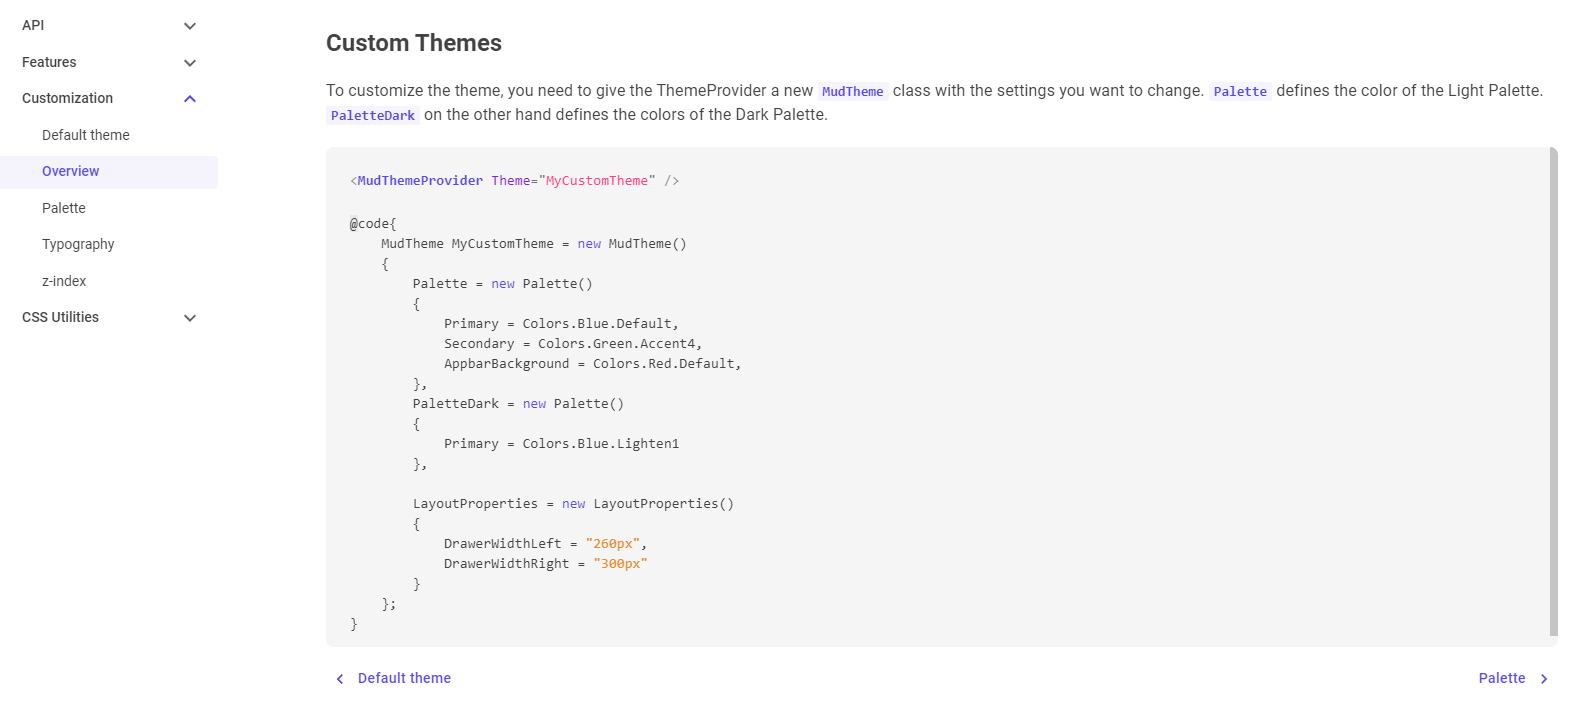Image resolution: width=1569 pixels, height=713 pixels.
Task: Select the highlighted Overview sidebar item
Action: pyautogui.click(x=71, y=171)
